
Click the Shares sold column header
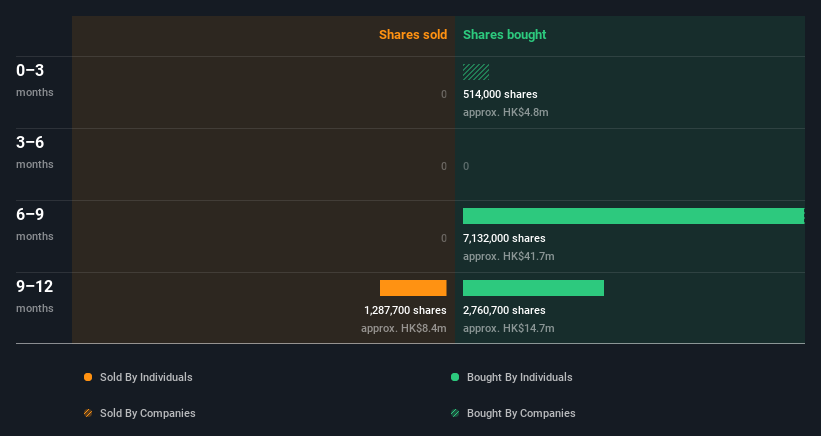pos(413,35)
